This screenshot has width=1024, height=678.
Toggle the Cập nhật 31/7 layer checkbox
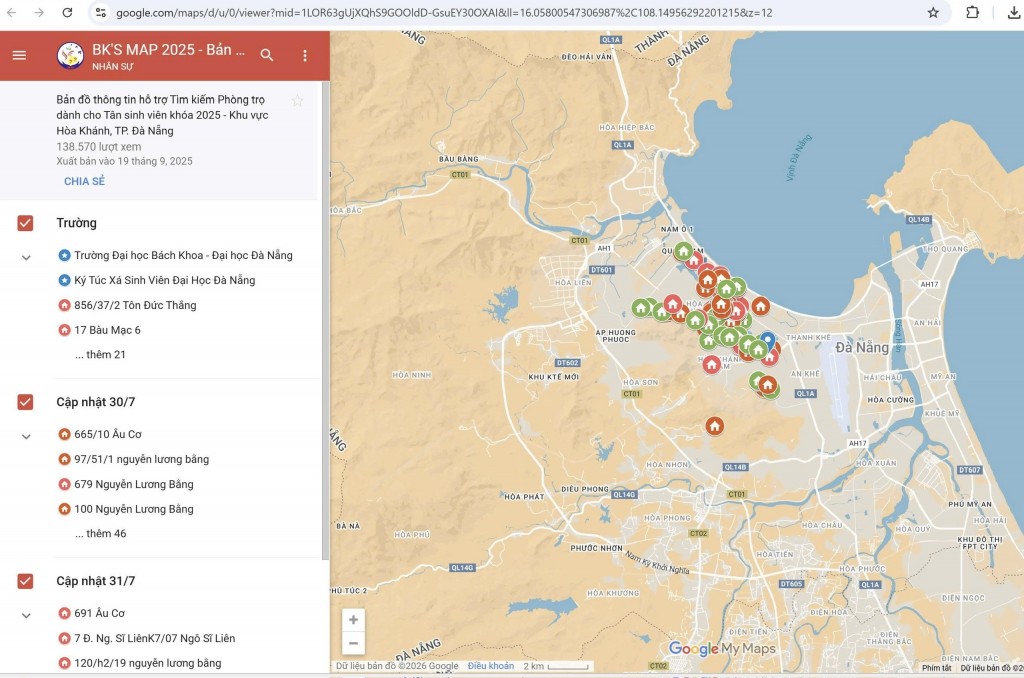pos(25,580)
